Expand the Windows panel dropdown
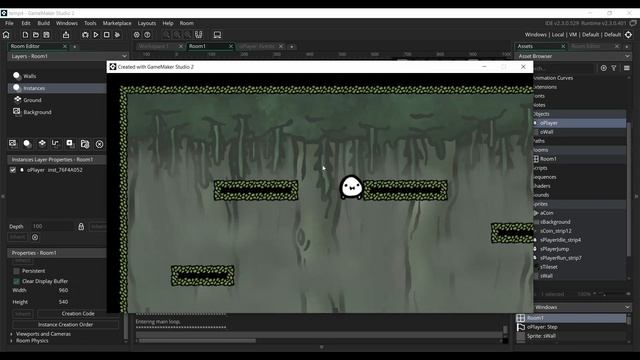 click(627, 307)
